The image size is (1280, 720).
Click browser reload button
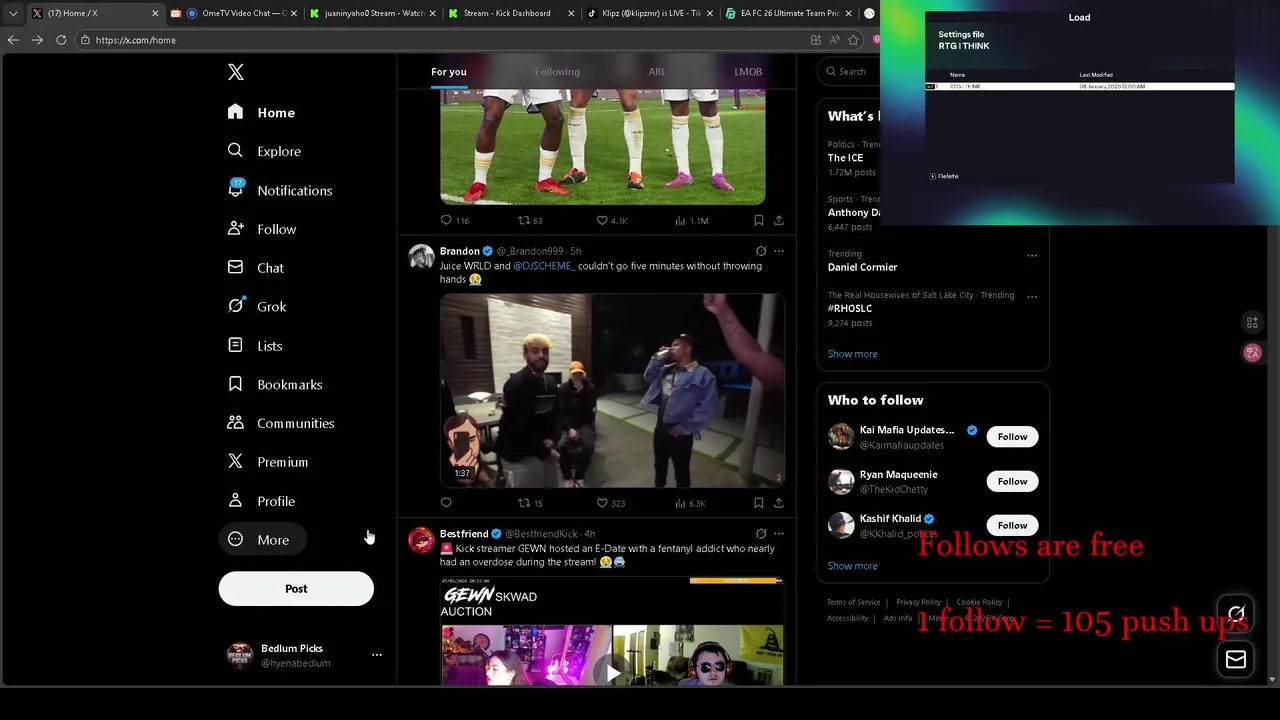coord(61,40)
